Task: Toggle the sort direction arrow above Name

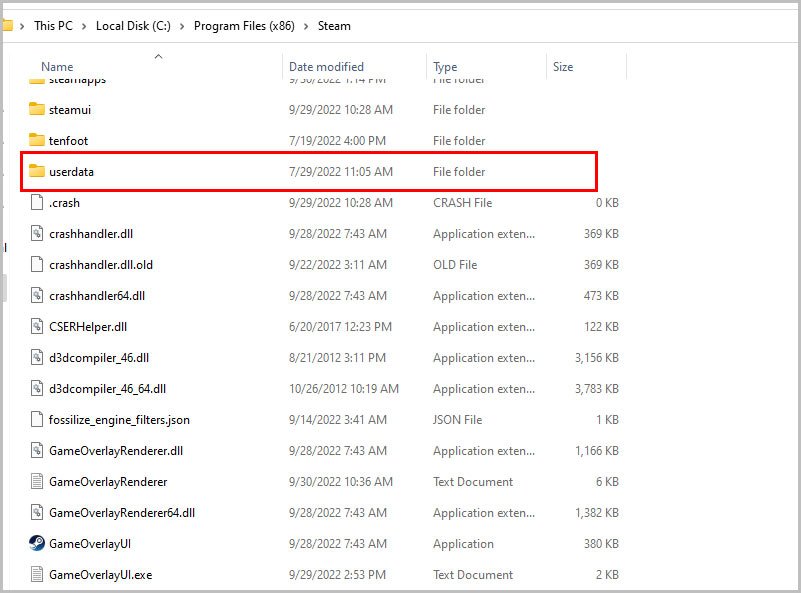Action: (x=158, y=56)
